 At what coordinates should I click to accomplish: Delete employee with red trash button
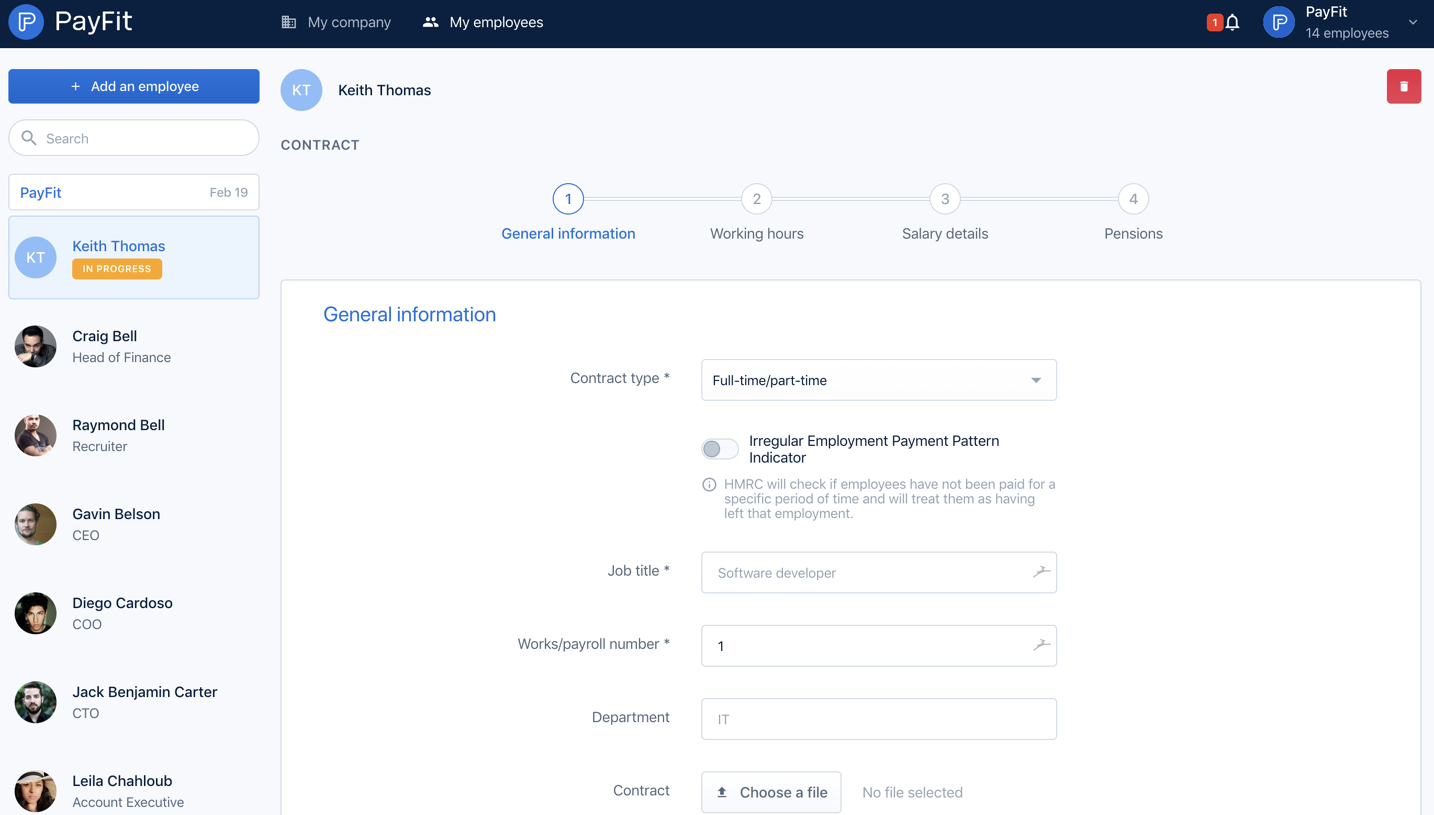click(x=1403, y=86)
